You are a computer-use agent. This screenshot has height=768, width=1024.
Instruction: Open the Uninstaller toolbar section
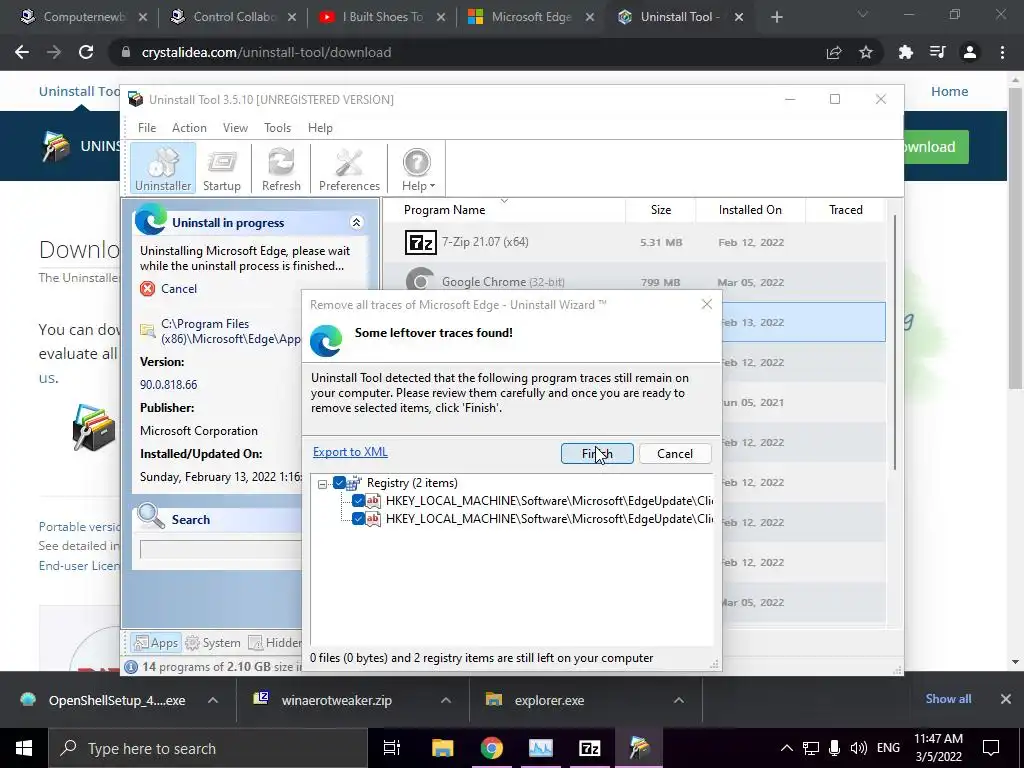[163, 168]
